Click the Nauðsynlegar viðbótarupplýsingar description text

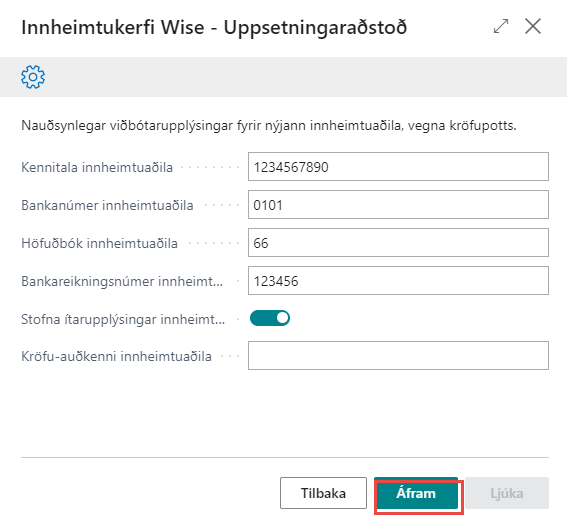(269, 126)
